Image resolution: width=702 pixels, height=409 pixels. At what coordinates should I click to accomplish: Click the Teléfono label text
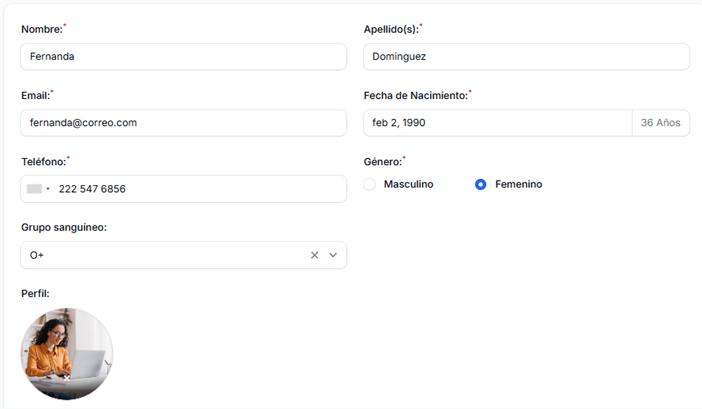click(x=43, y=161)
